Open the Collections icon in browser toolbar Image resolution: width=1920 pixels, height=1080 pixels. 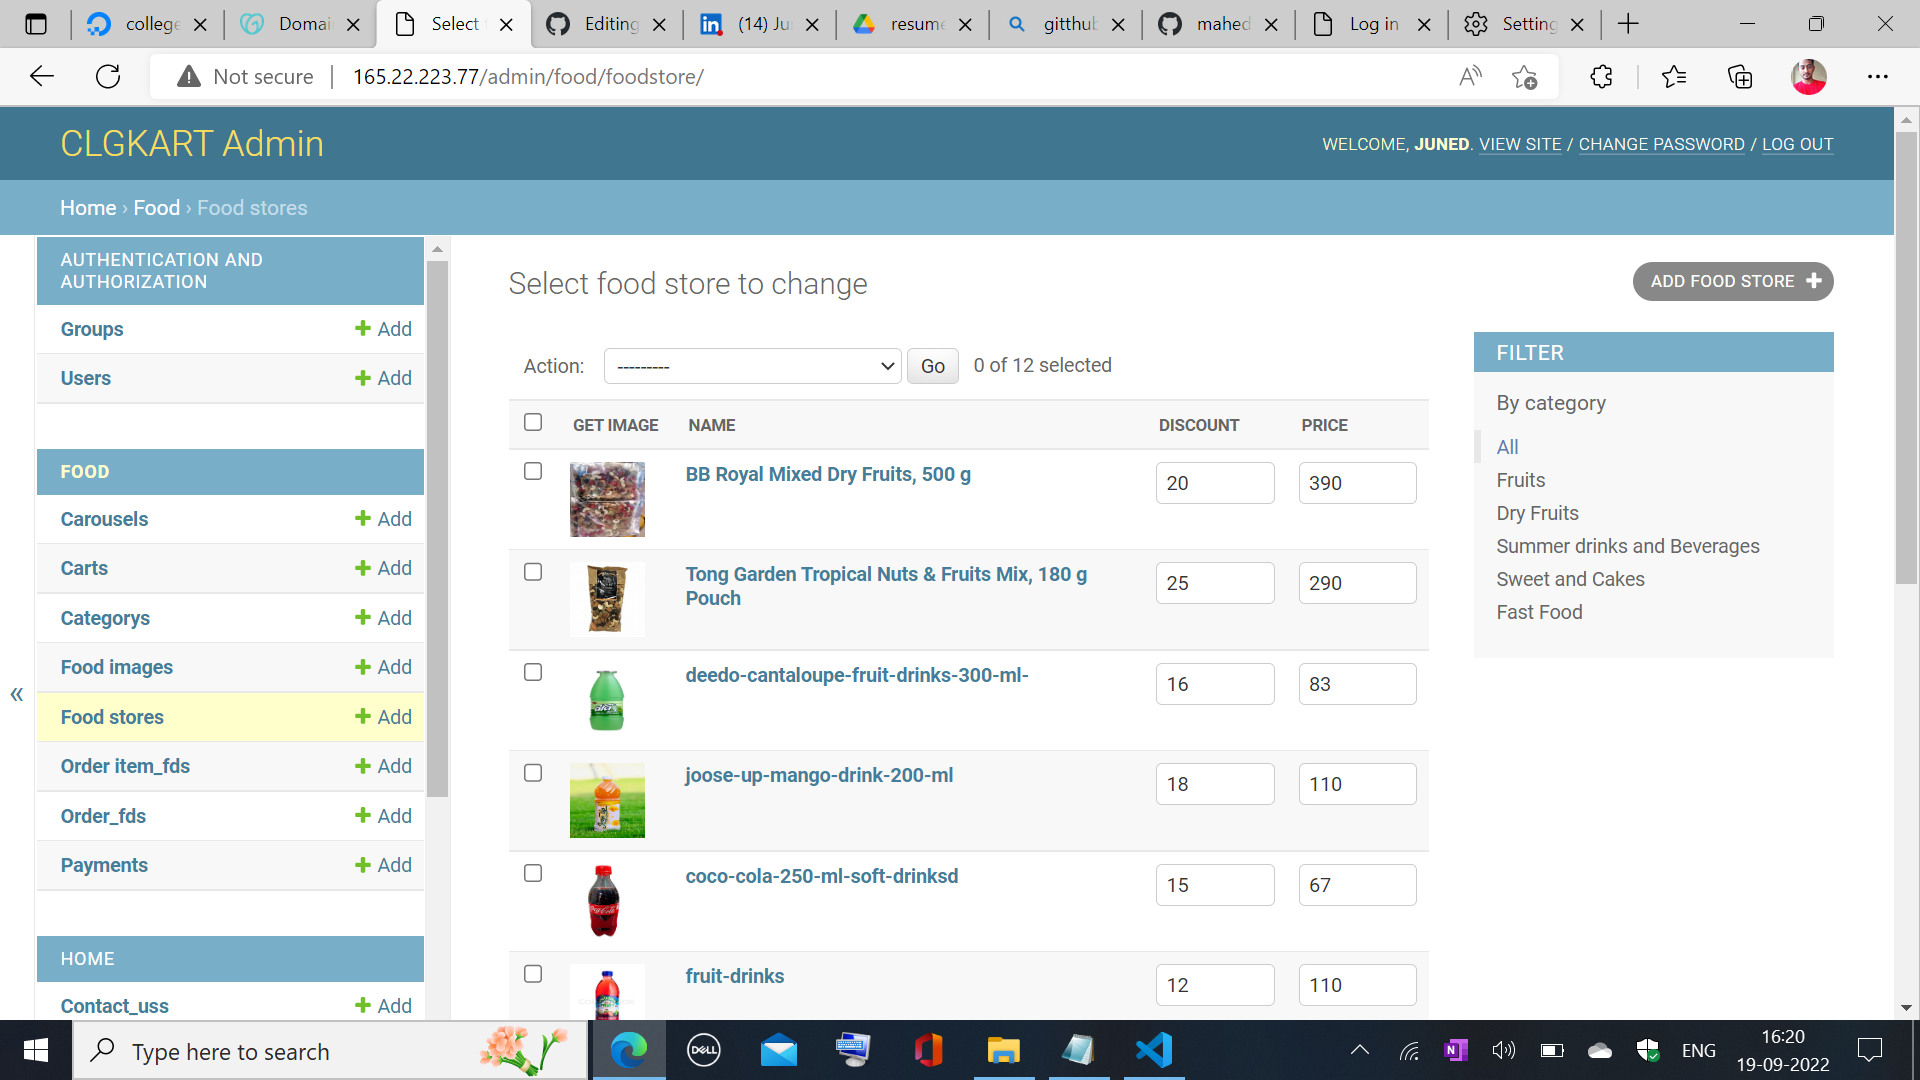pos(1740,77)
